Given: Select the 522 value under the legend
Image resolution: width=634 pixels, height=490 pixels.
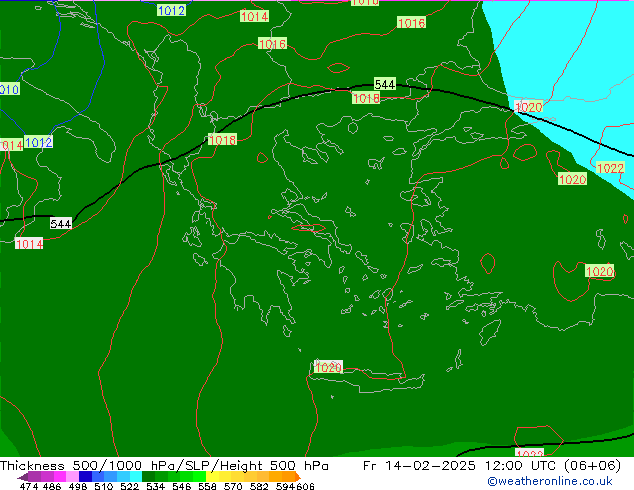Looking at the screenshot, I should (x=129, y=486).
